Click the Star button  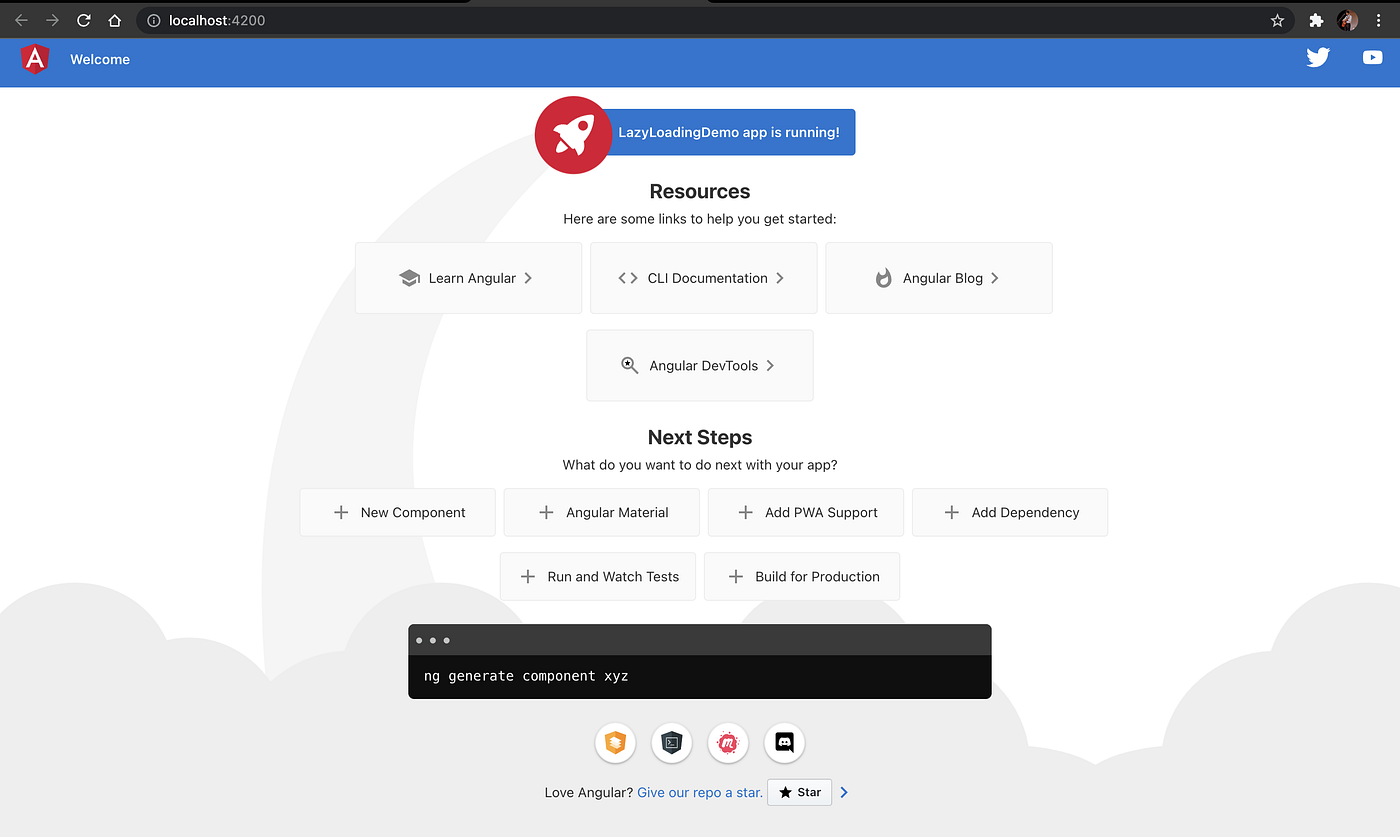[x=799, y=792]
